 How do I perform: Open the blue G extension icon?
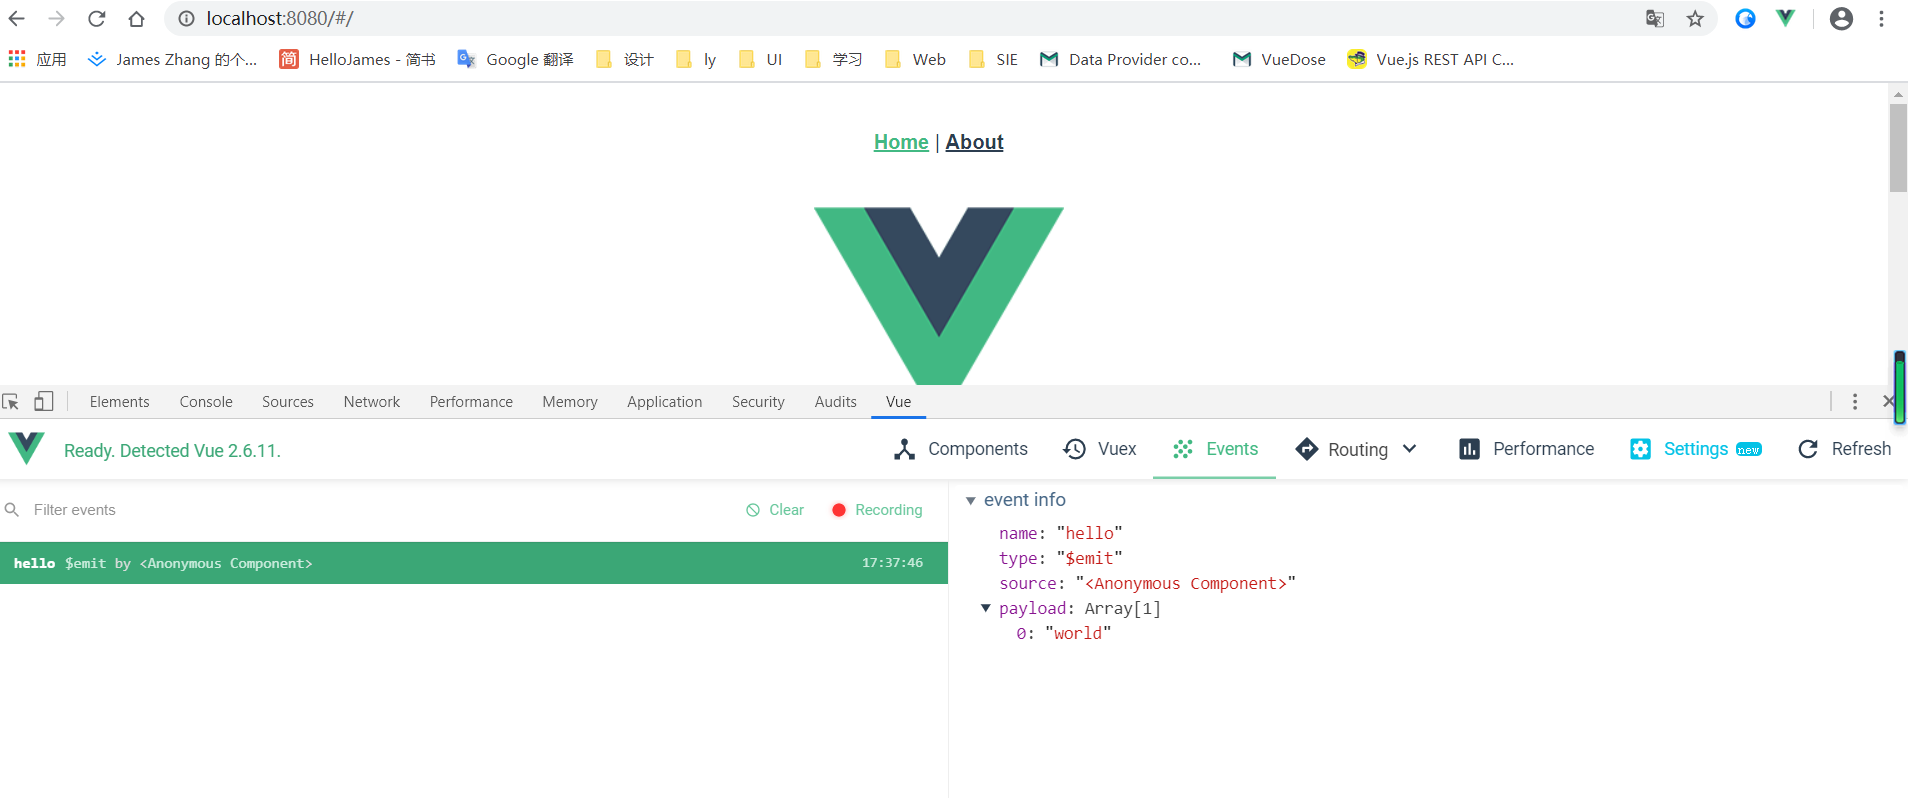(x=1745, y=18)
